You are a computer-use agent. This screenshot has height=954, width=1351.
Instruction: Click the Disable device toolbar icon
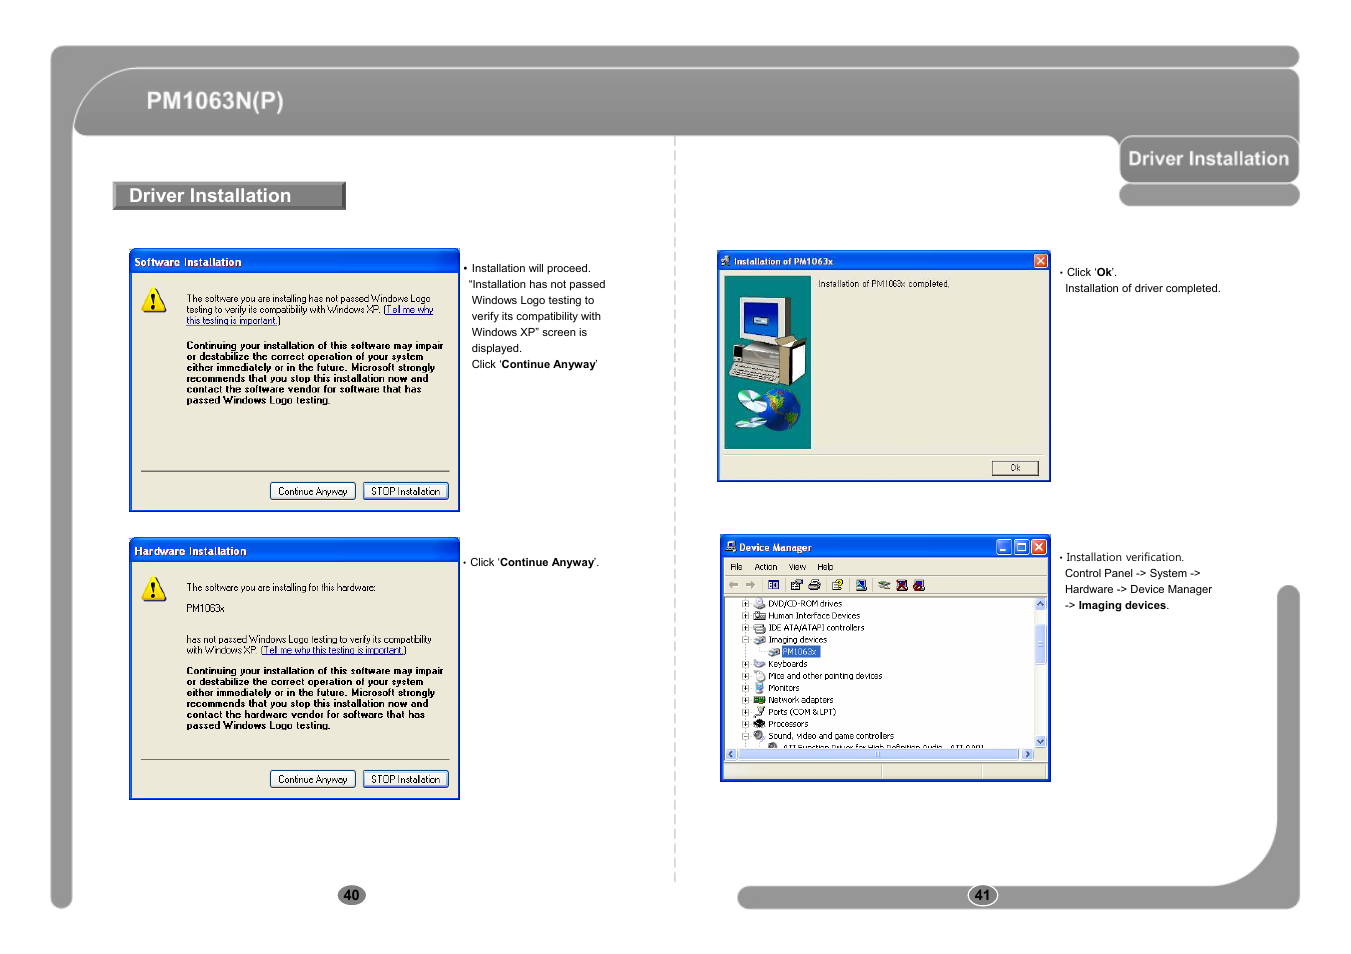(x=919, y=585)
